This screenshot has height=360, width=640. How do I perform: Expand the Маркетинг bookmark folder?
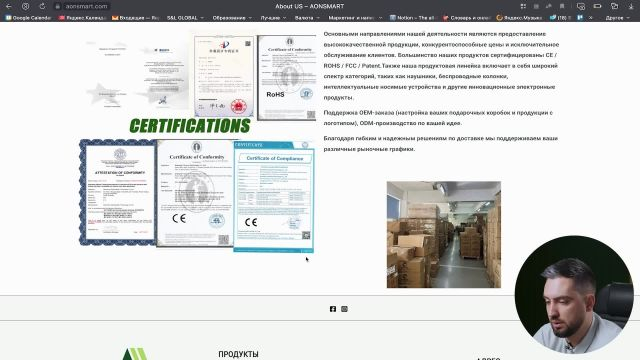(355, 18)
